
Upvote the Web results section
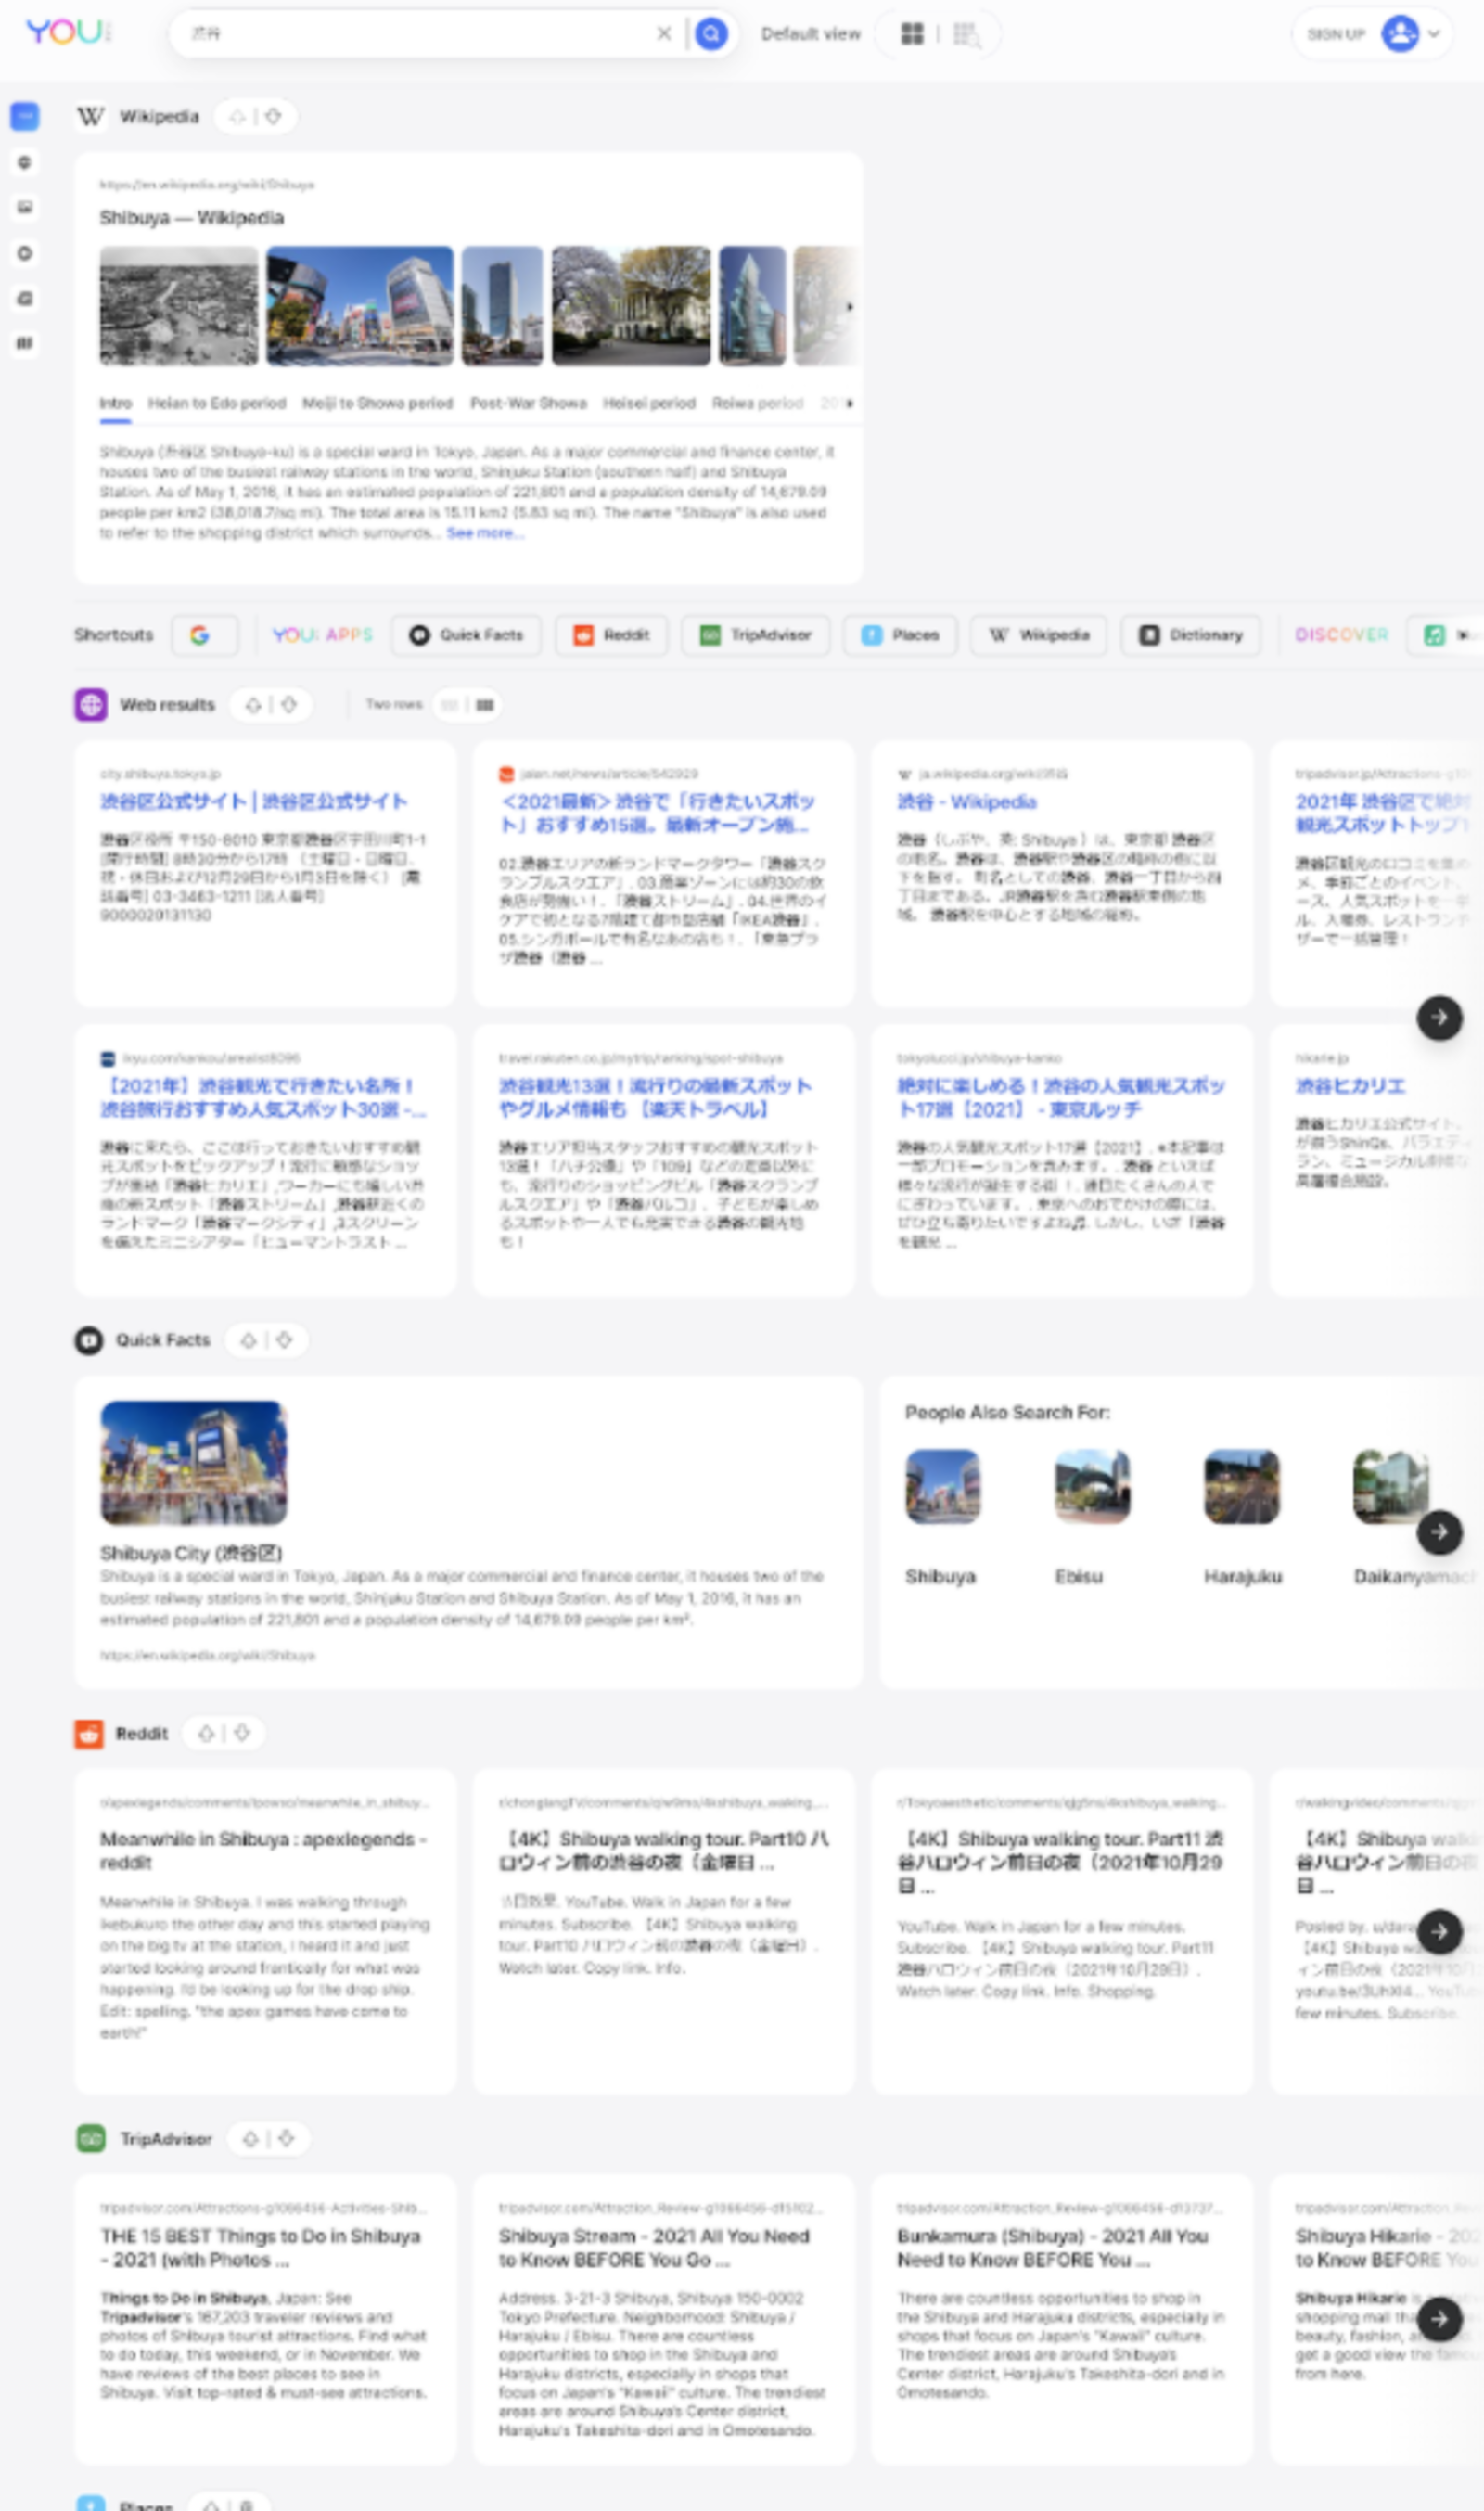(253, 705)
